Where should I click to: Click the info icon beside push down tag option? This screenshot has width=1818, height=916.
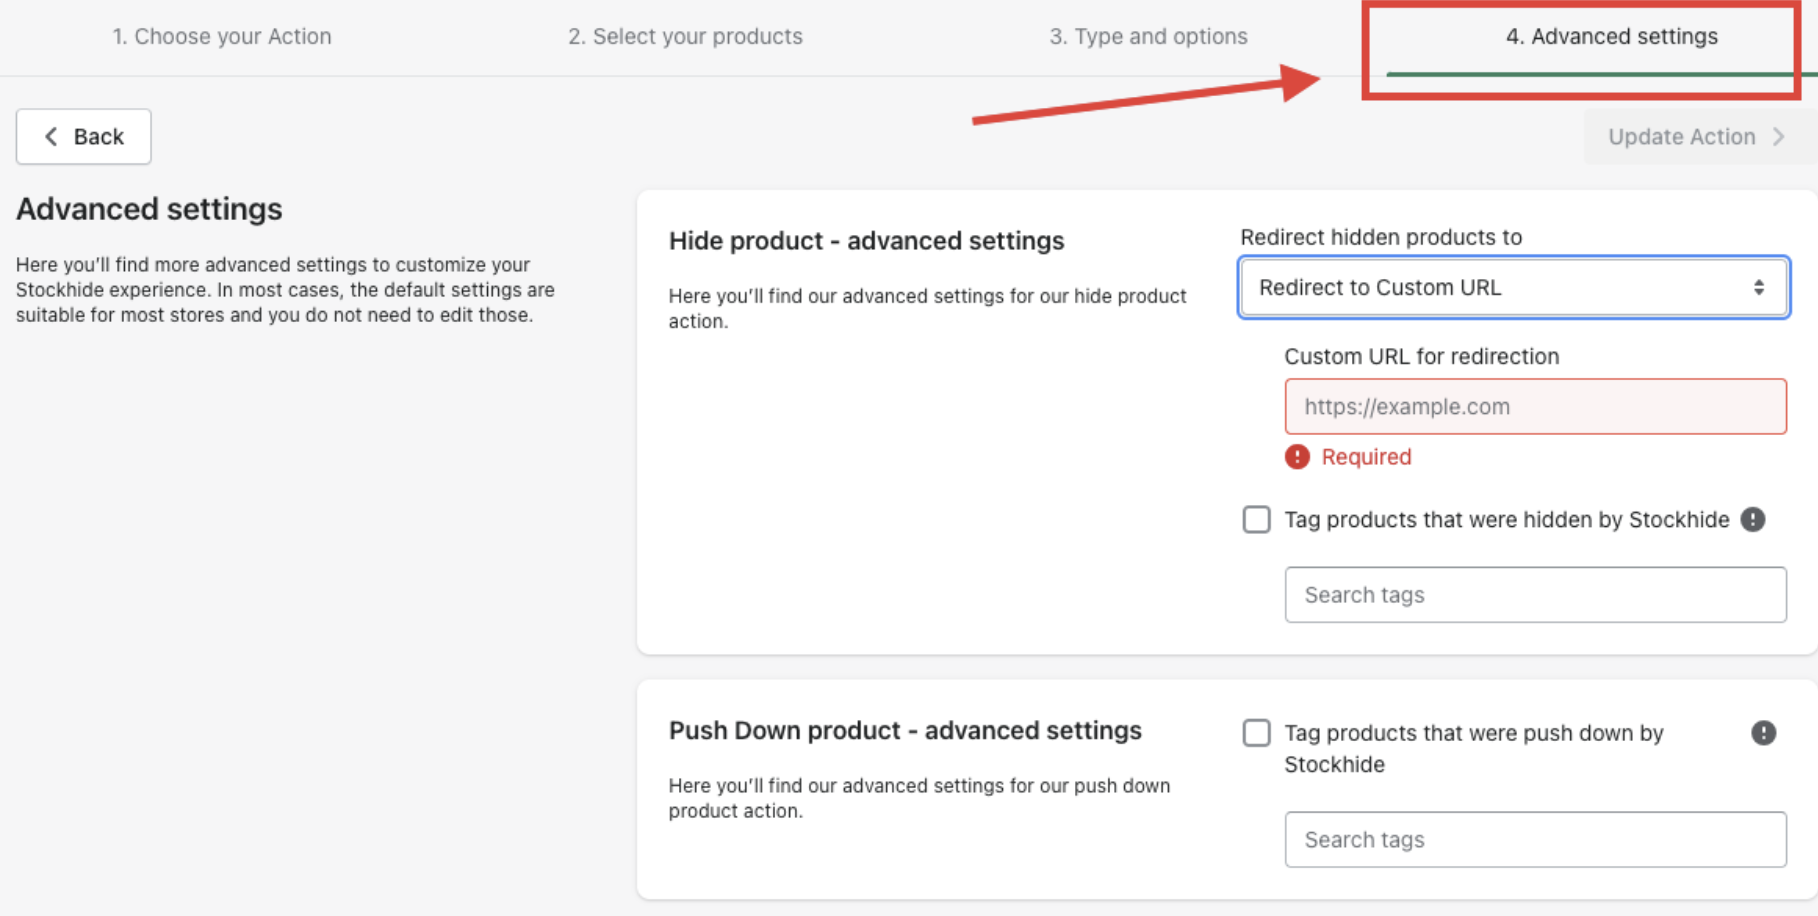1763,733
